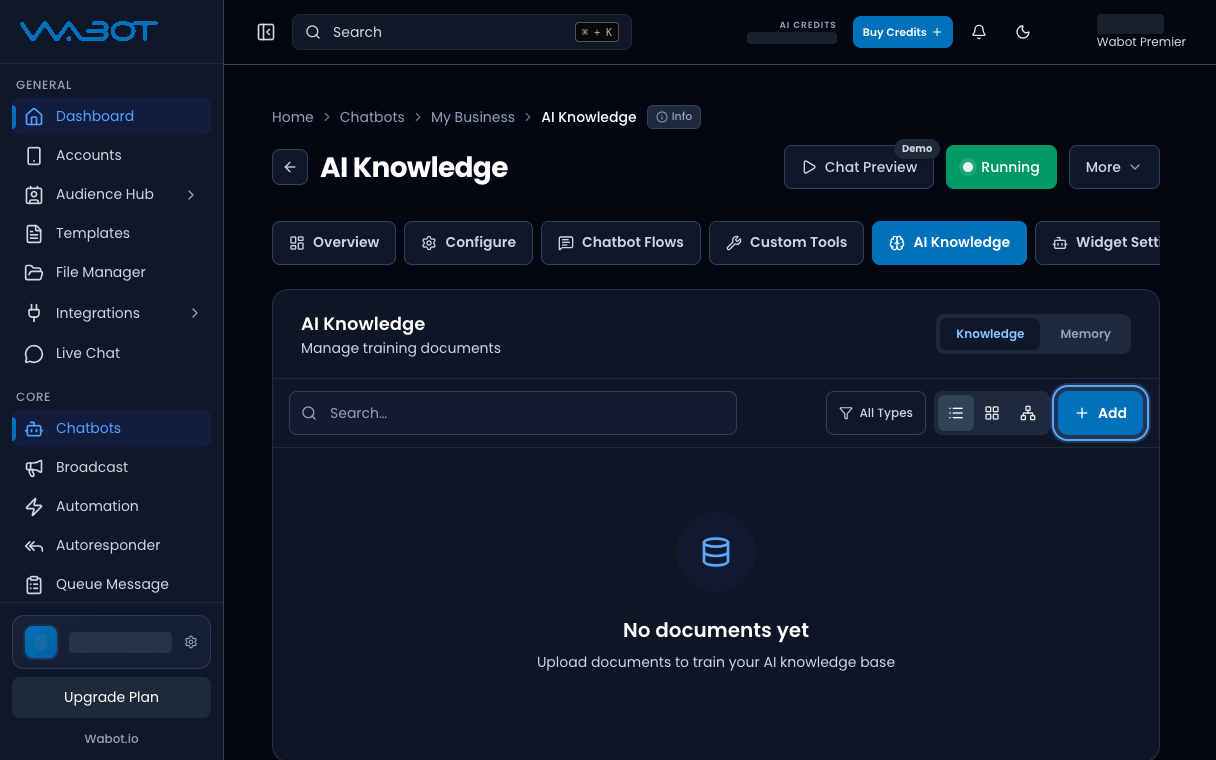The image size is (1216, 760).
Task: Switch to grid view
Action: tap(992, 413)
